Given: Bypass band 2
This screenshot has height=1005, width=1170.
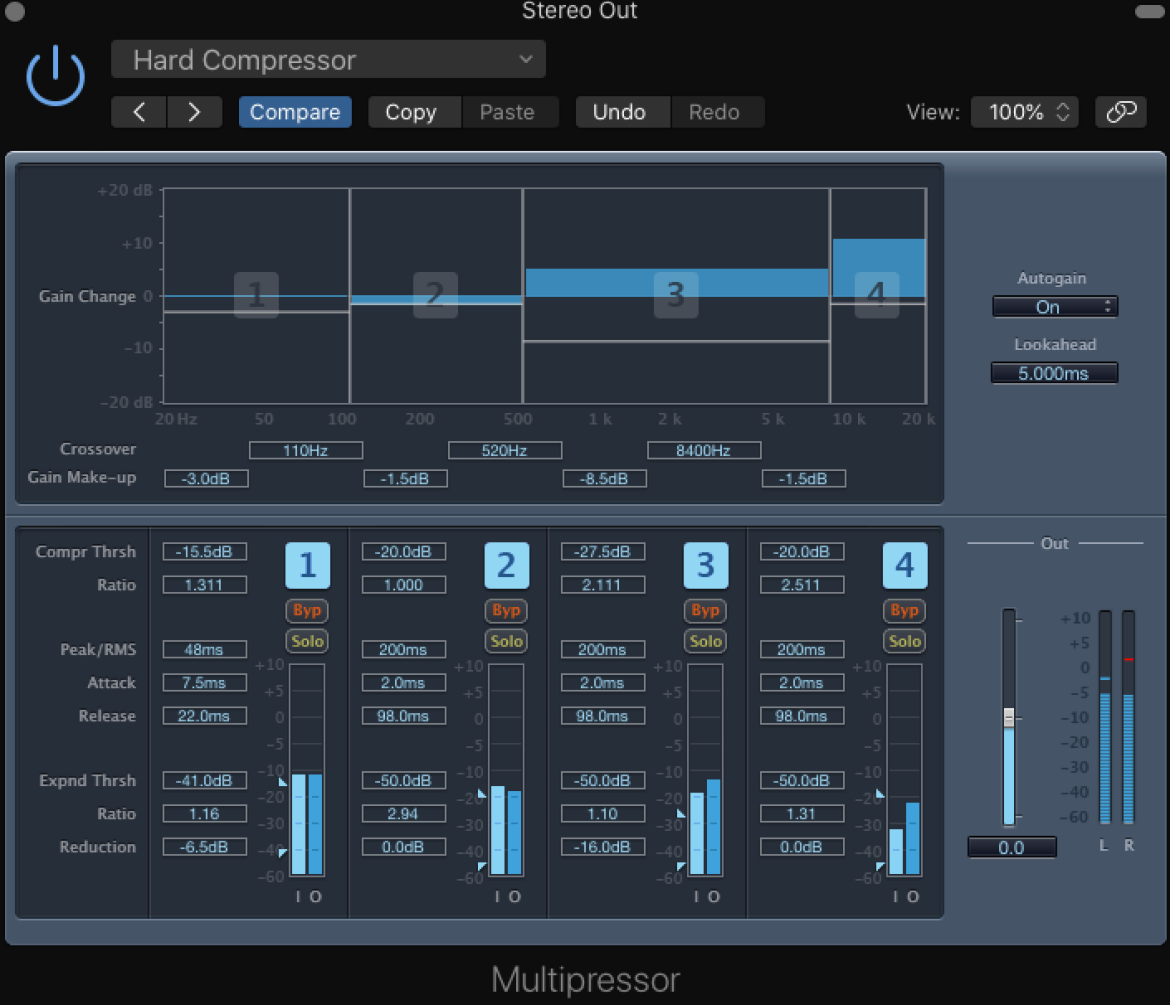Looking at the screenshot, I should coord(507,610).
